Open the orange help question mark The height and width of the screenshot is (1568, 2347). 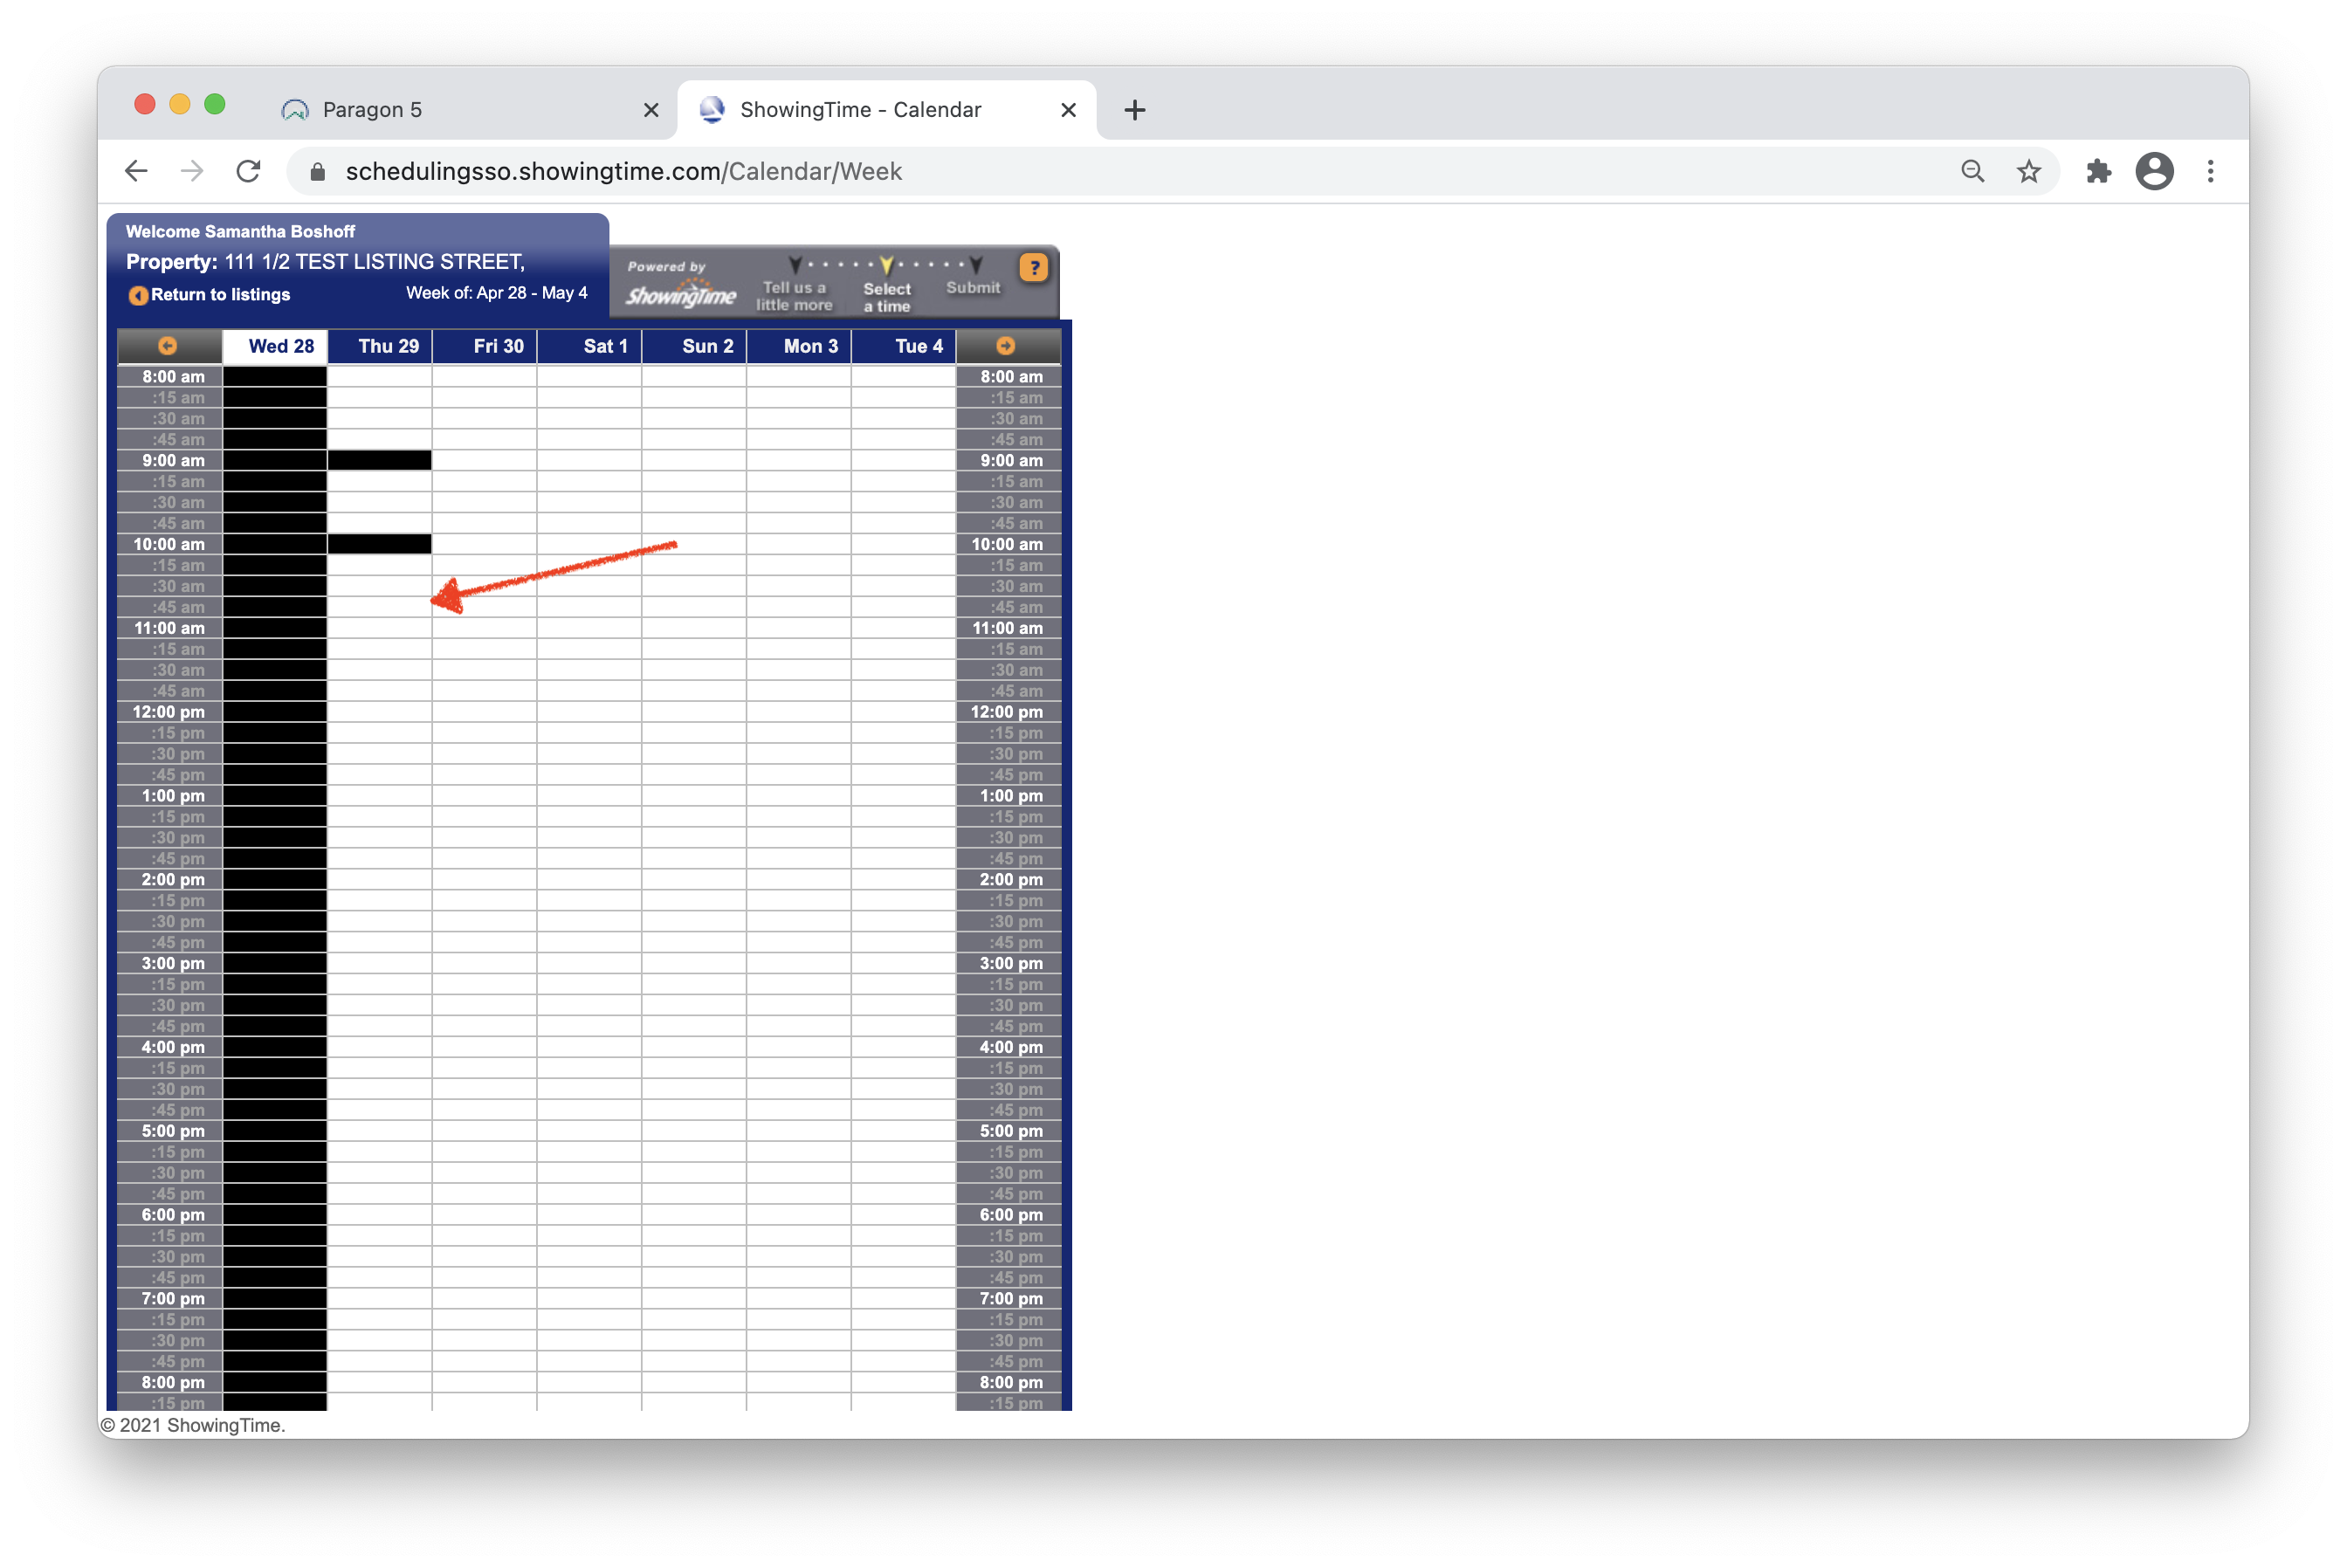point(1033,268)
